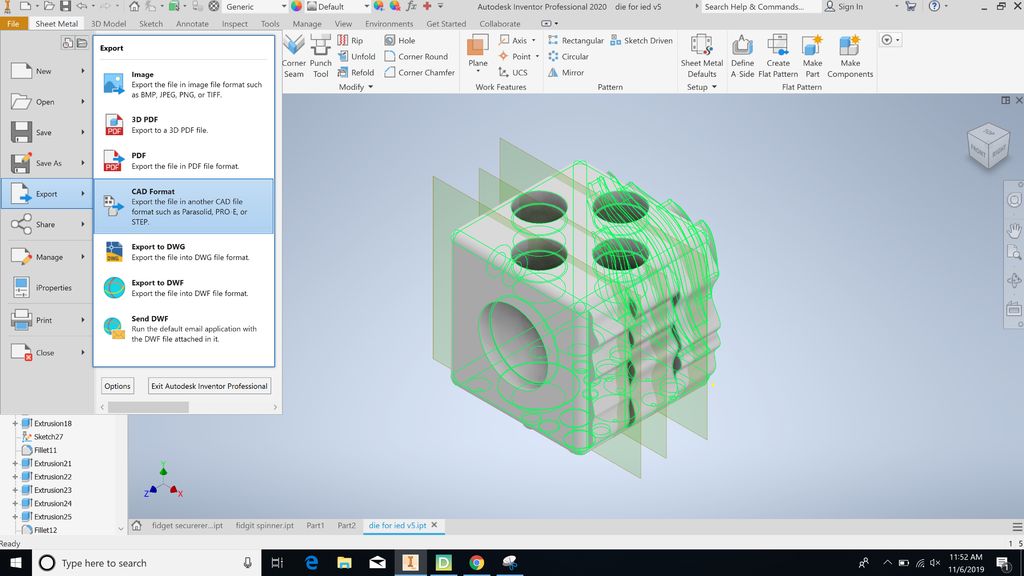Viewport: 1024px width, 576px height.
Task: Open the Open file menu
Action: click(47, 102)
